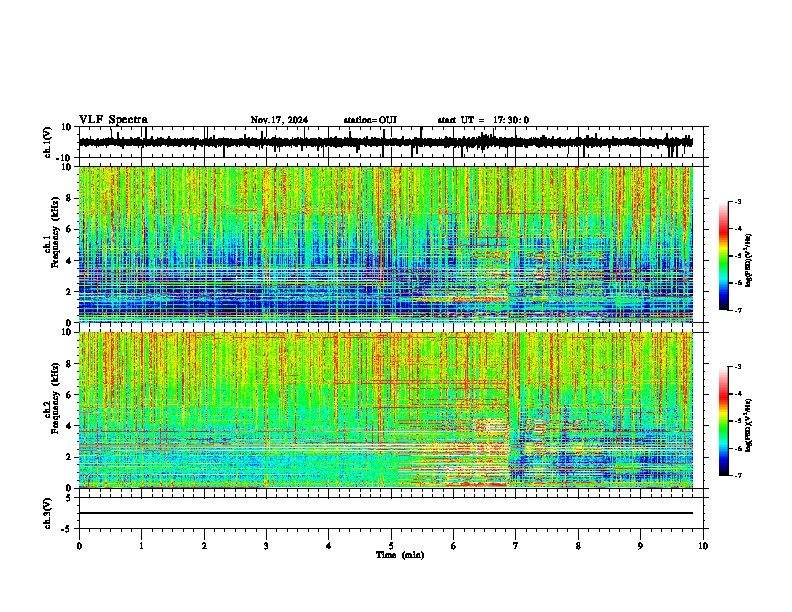Screen dimensions: 792x612
Task: Click the ch.1 color scale log(PSD) unit label
Action: (x=749, y=260)
